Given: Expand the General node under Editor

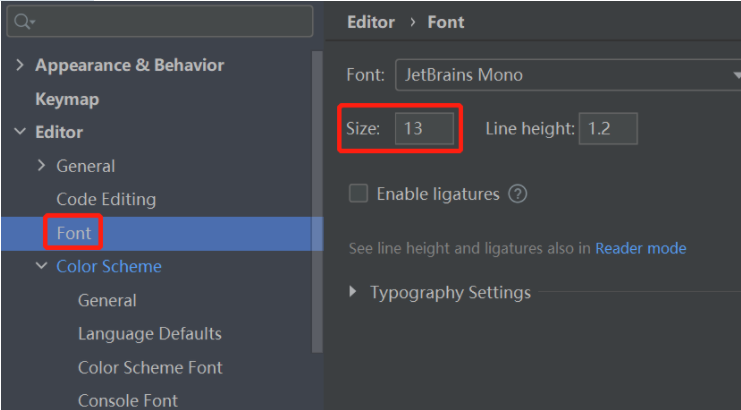Looking at the screenshot, I should (42, 166).
